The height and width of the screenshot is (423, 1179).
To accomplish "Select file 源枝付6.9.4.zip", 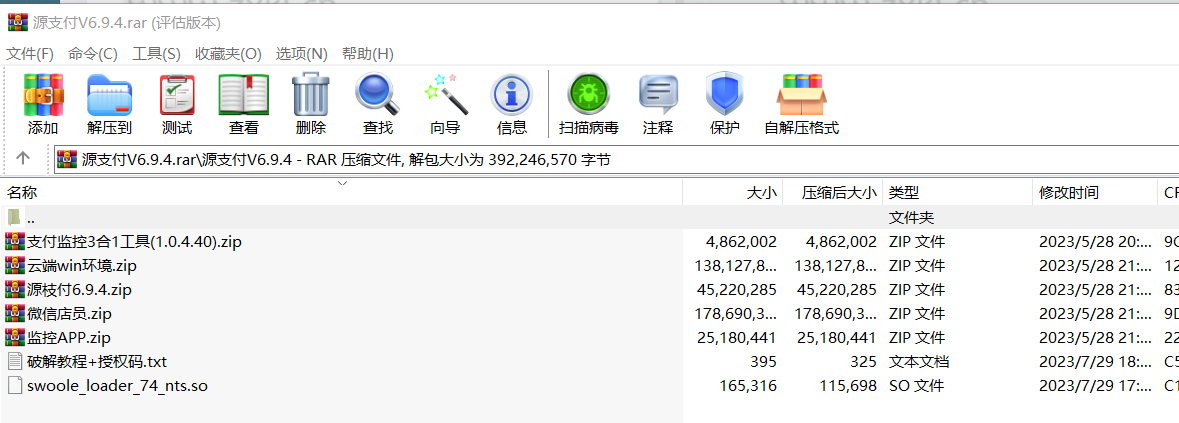I will pyautogui.click(x=80, y=290).
